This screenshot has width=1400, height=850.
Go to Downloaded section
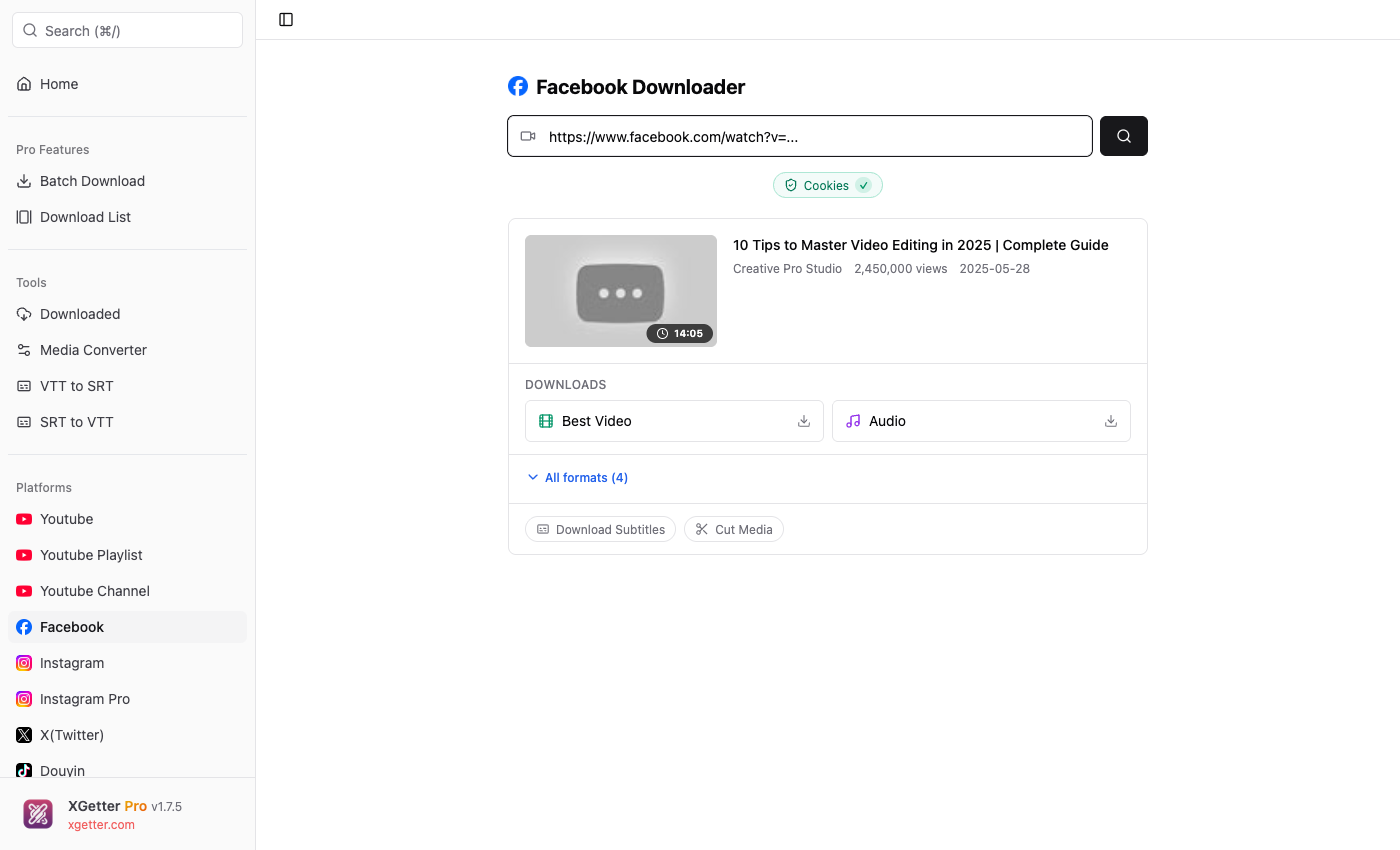pos(127,314)
